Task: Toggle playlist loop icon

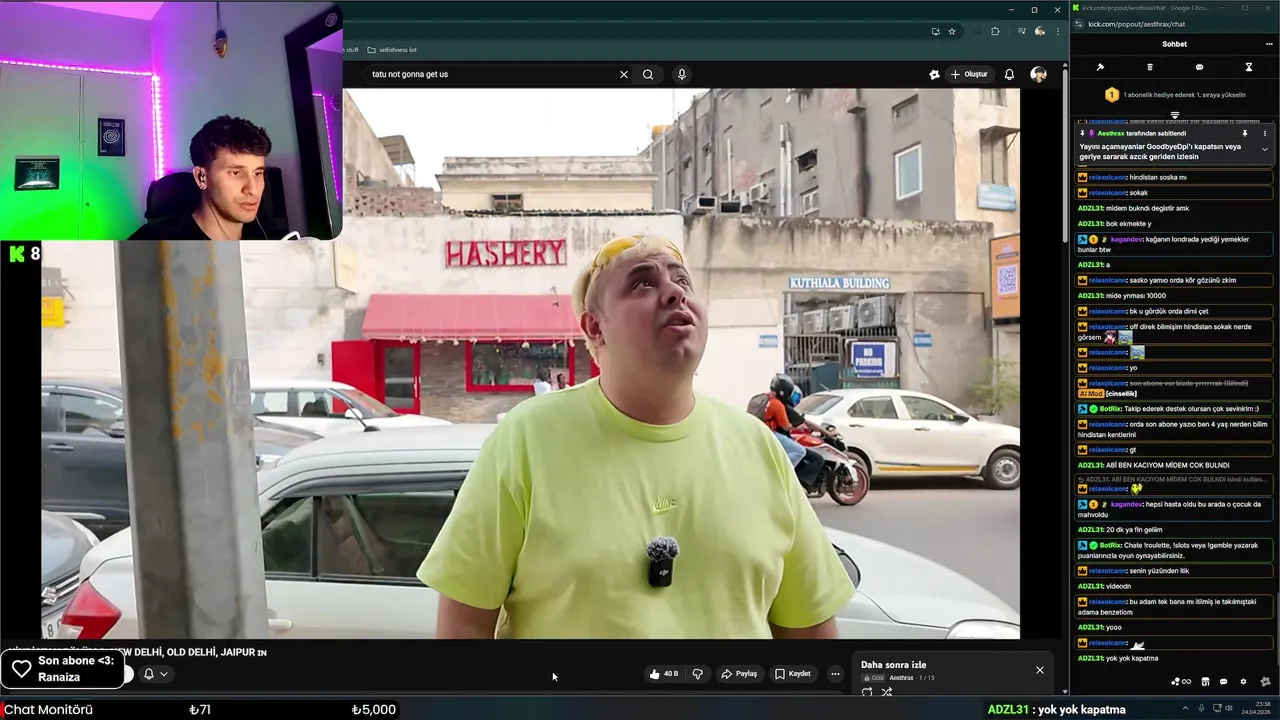Action: 867,691
